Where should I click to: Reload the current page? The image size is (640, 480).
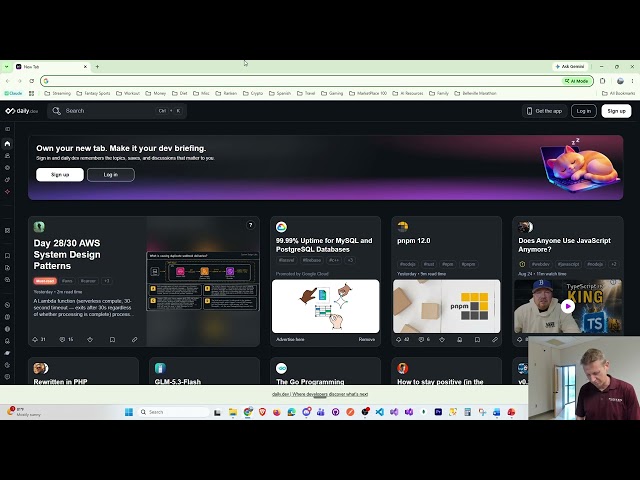click(31, 81)
